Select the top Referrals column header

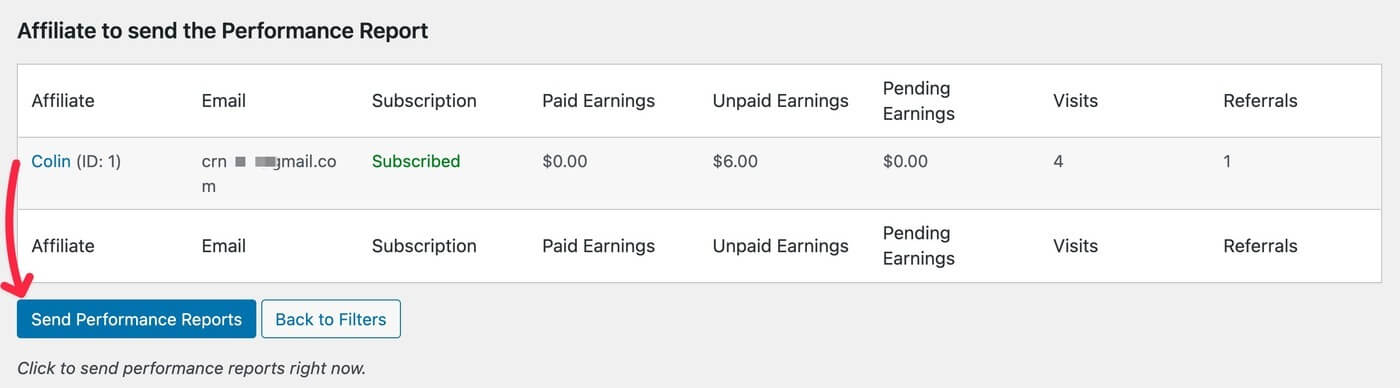(x=1260, y=100)
